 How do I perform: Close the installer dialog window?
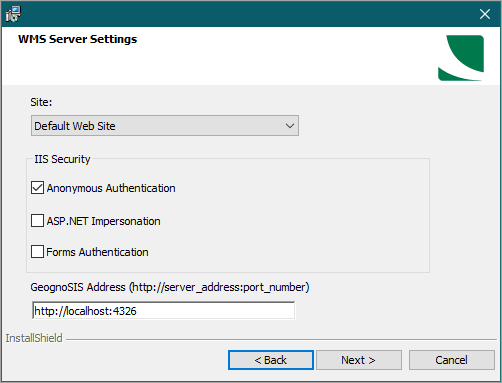tap(485, 14)
